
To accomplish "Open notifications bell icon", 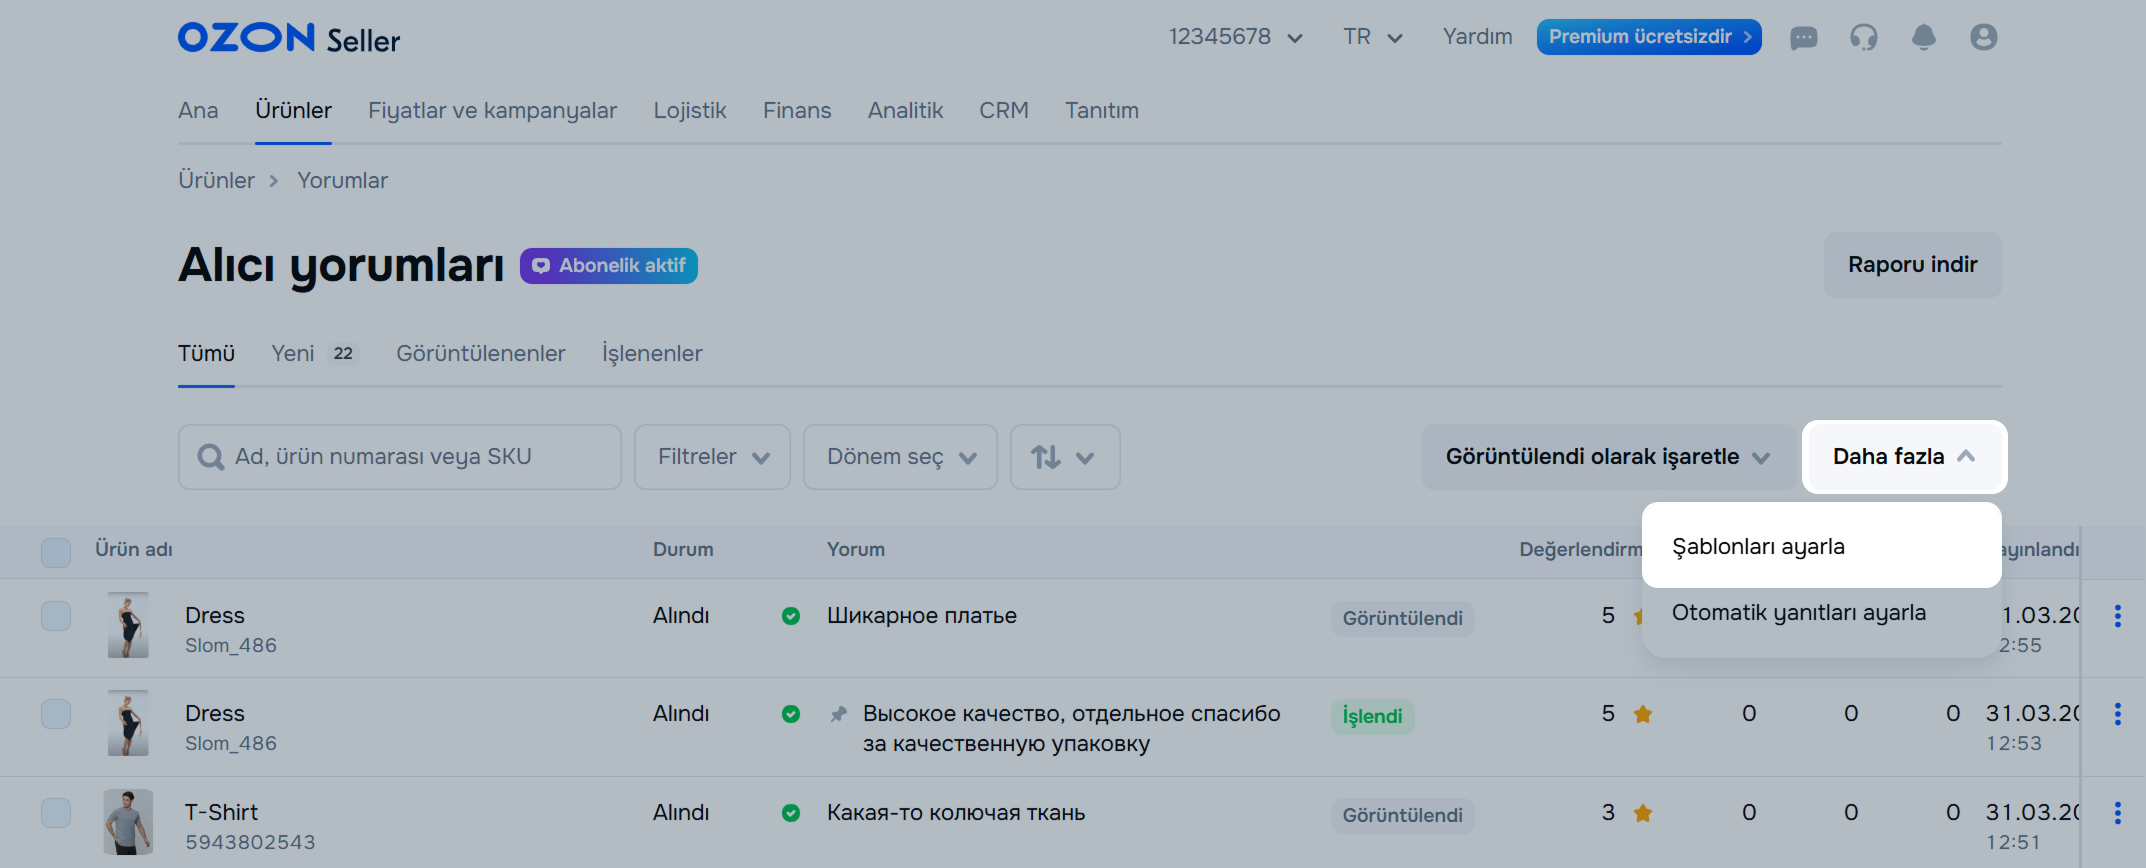I will (1923, 38).
